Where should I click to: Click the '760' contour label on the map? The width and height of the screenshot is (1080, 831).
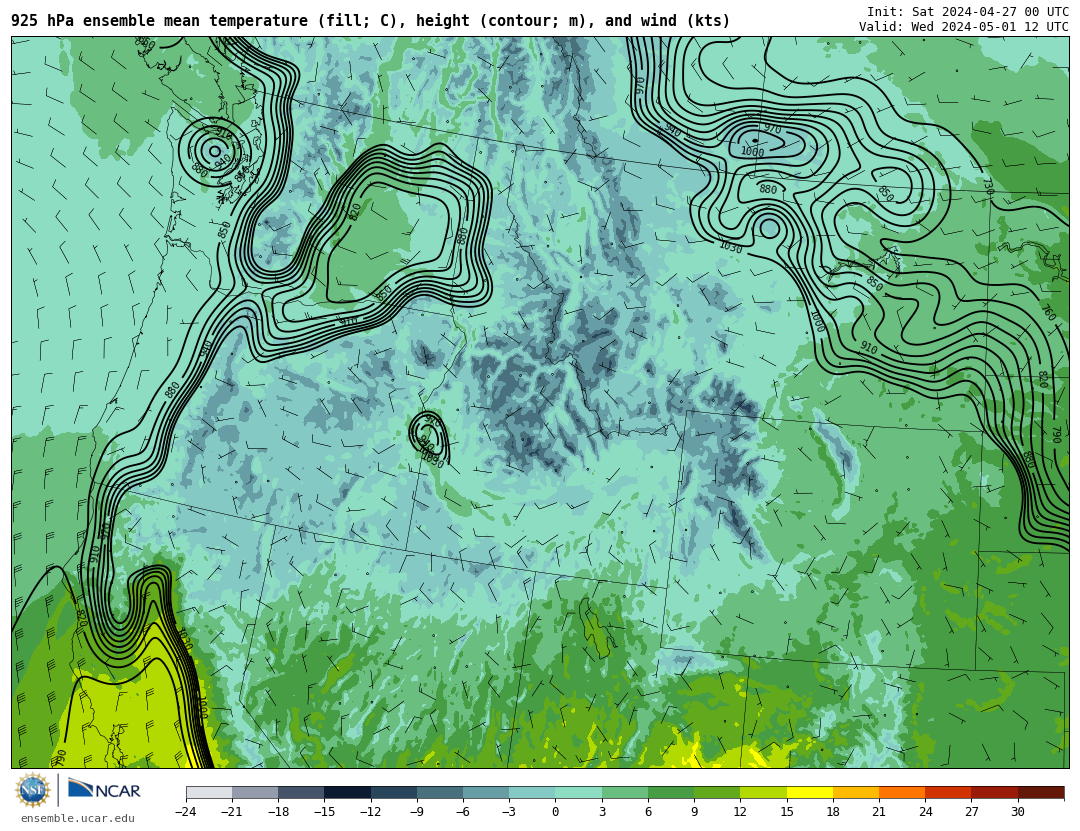(1048, 313)
